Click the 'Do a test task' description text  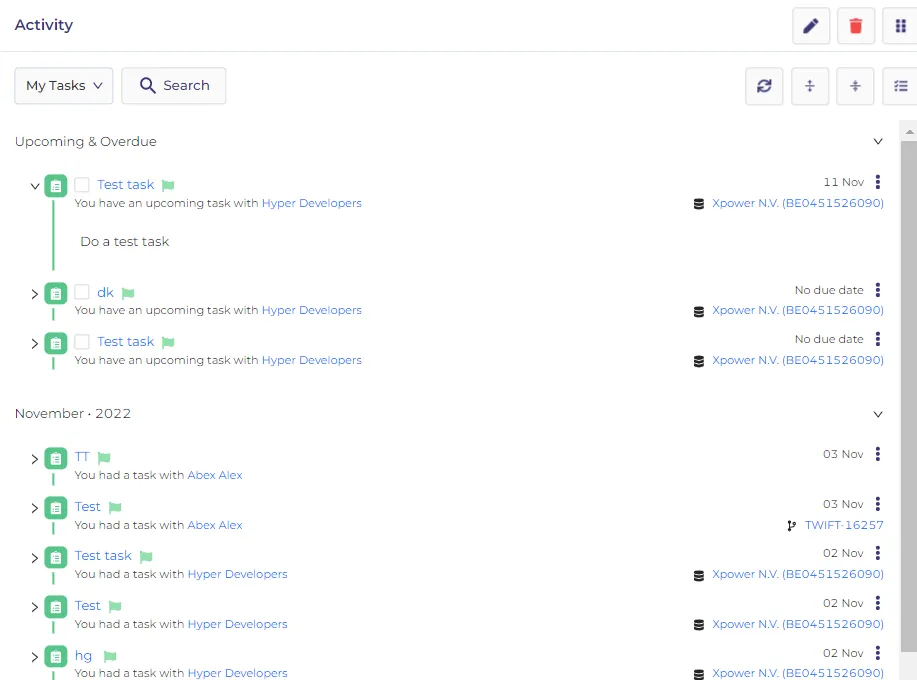[125, 241]
